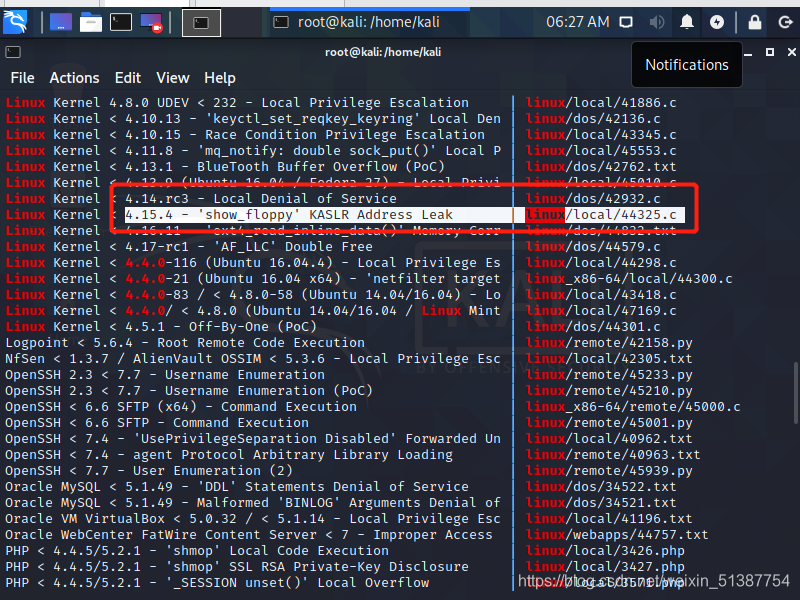Click the terminal window title icon
Image resolution: width=800 pixels, height=600 pixels.
coord(13,52)
